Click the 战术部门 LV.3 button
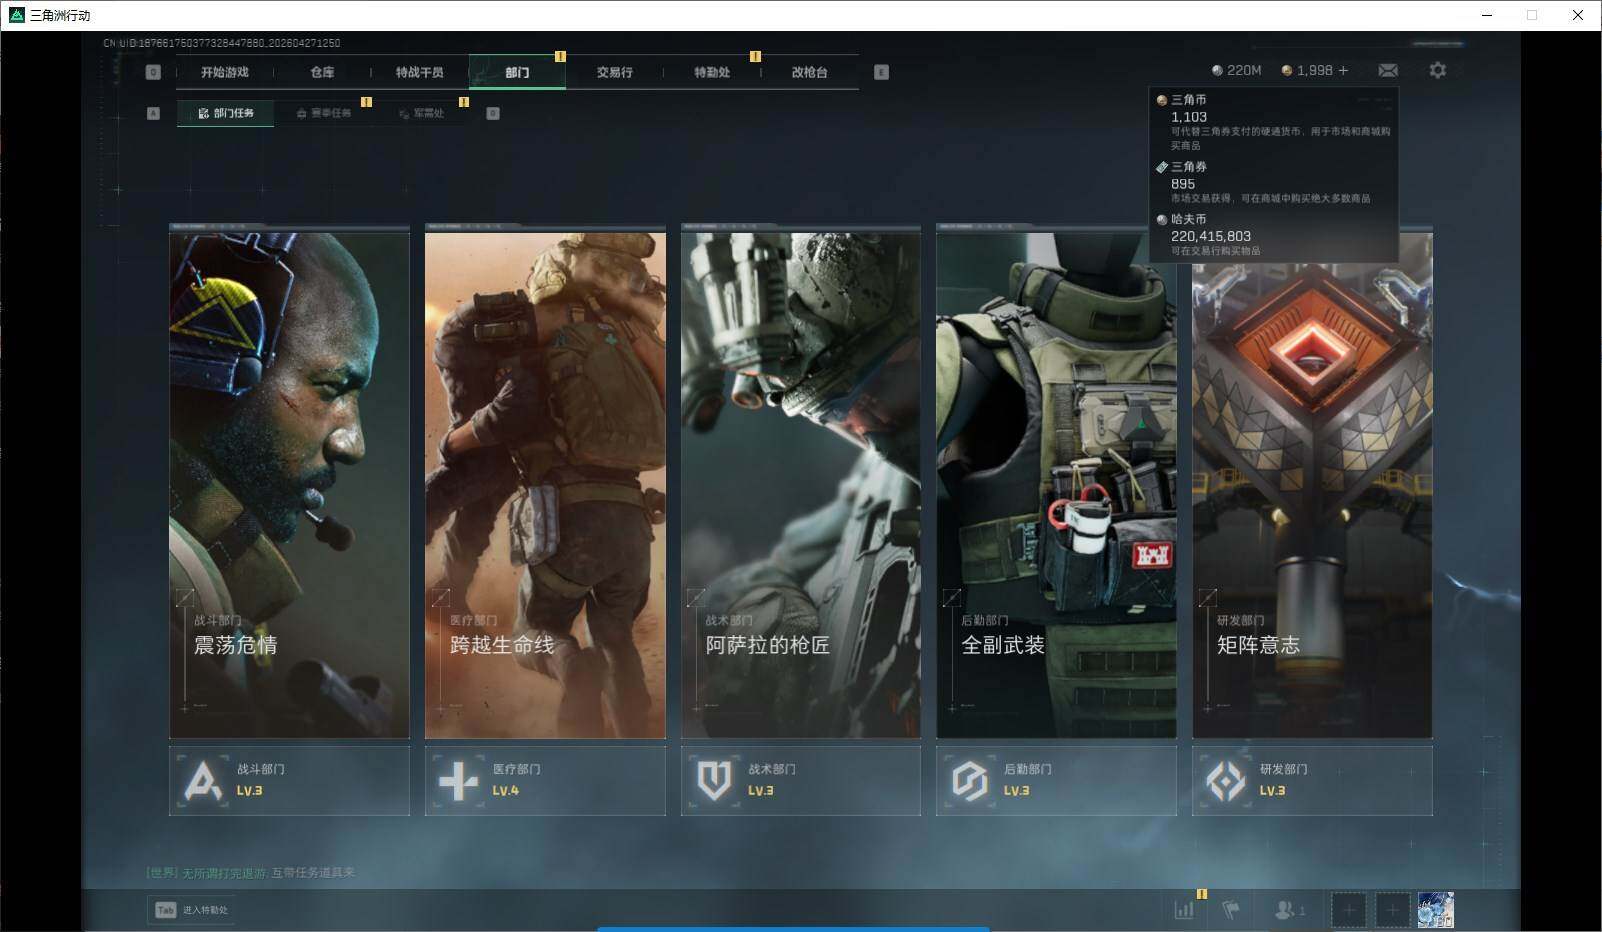The image size is (1602, 932). point(801,781)
